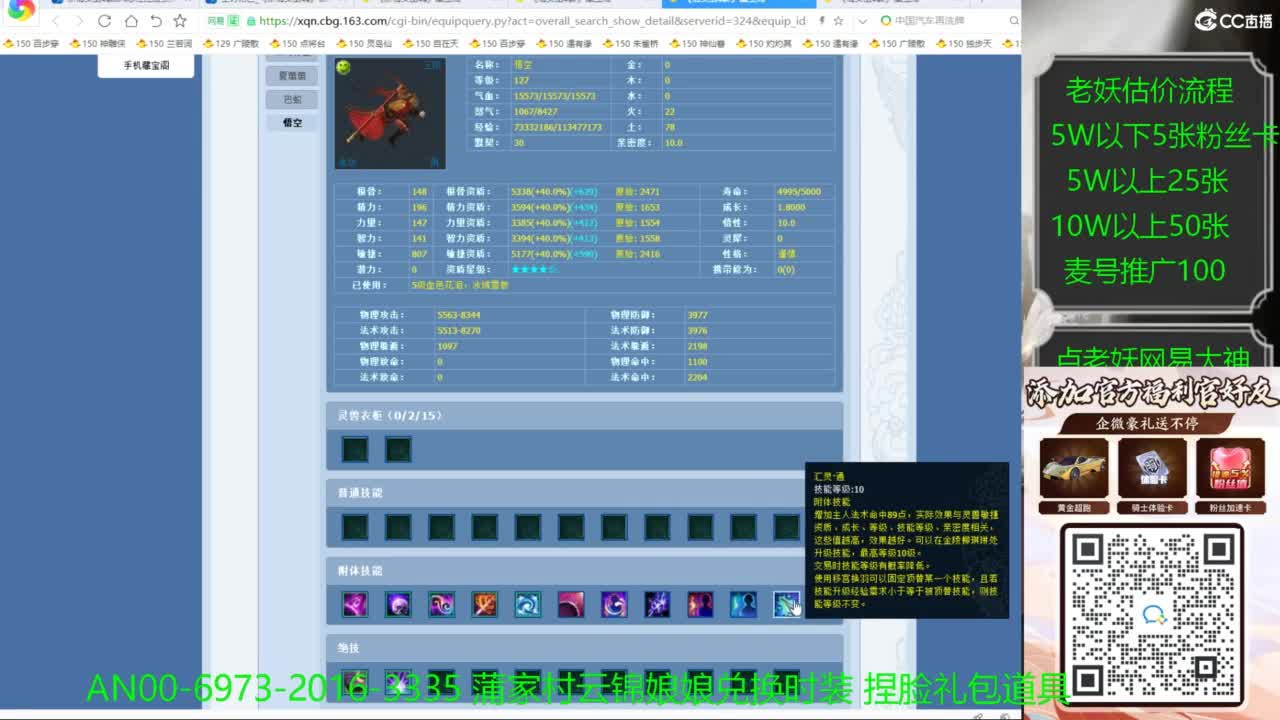Screen dimensions: 1280x720
Task: Open the 150 百步穿 bookmark
Action: coord(32,44)
